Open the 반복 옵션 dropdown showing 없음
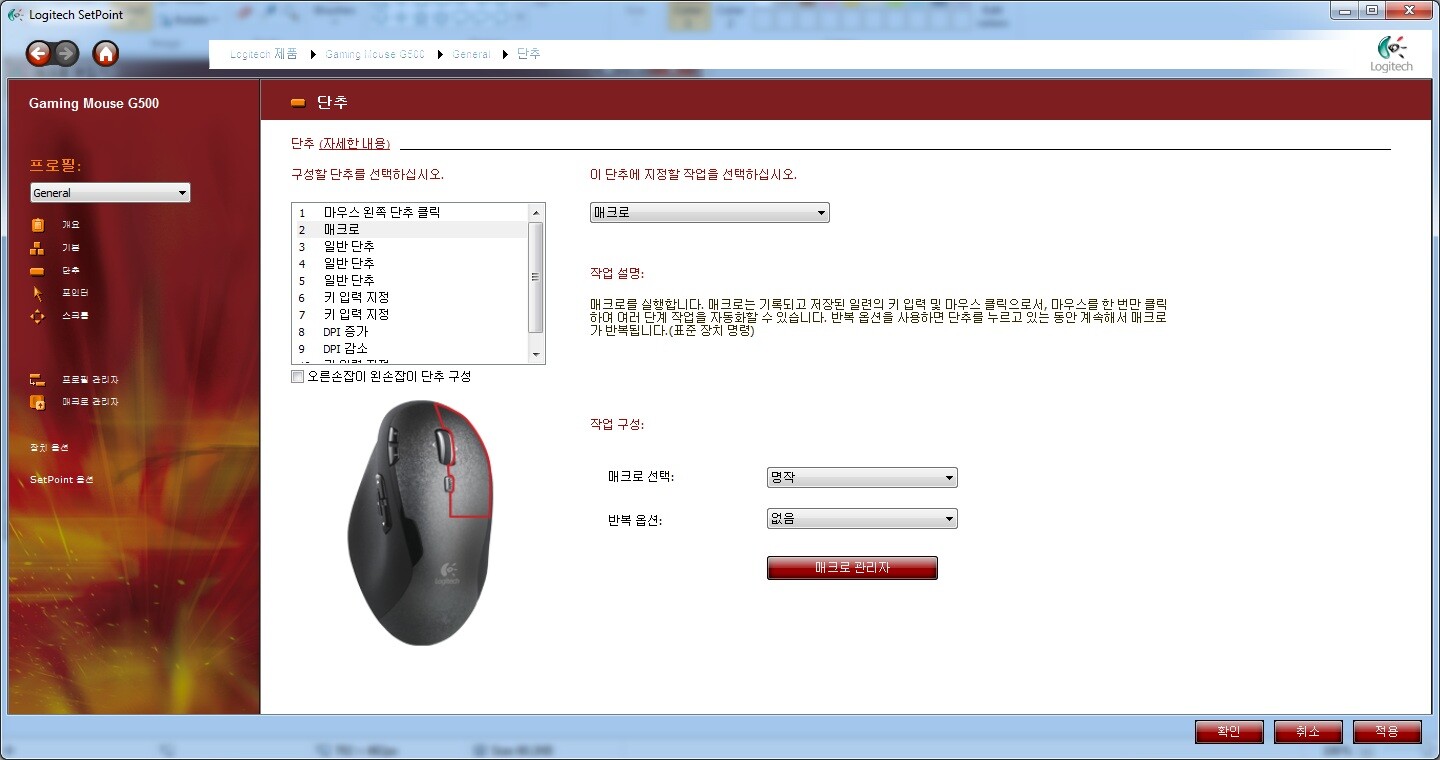Image resolution: width=1440 pixels, height=760 pixels. (862, 519)
